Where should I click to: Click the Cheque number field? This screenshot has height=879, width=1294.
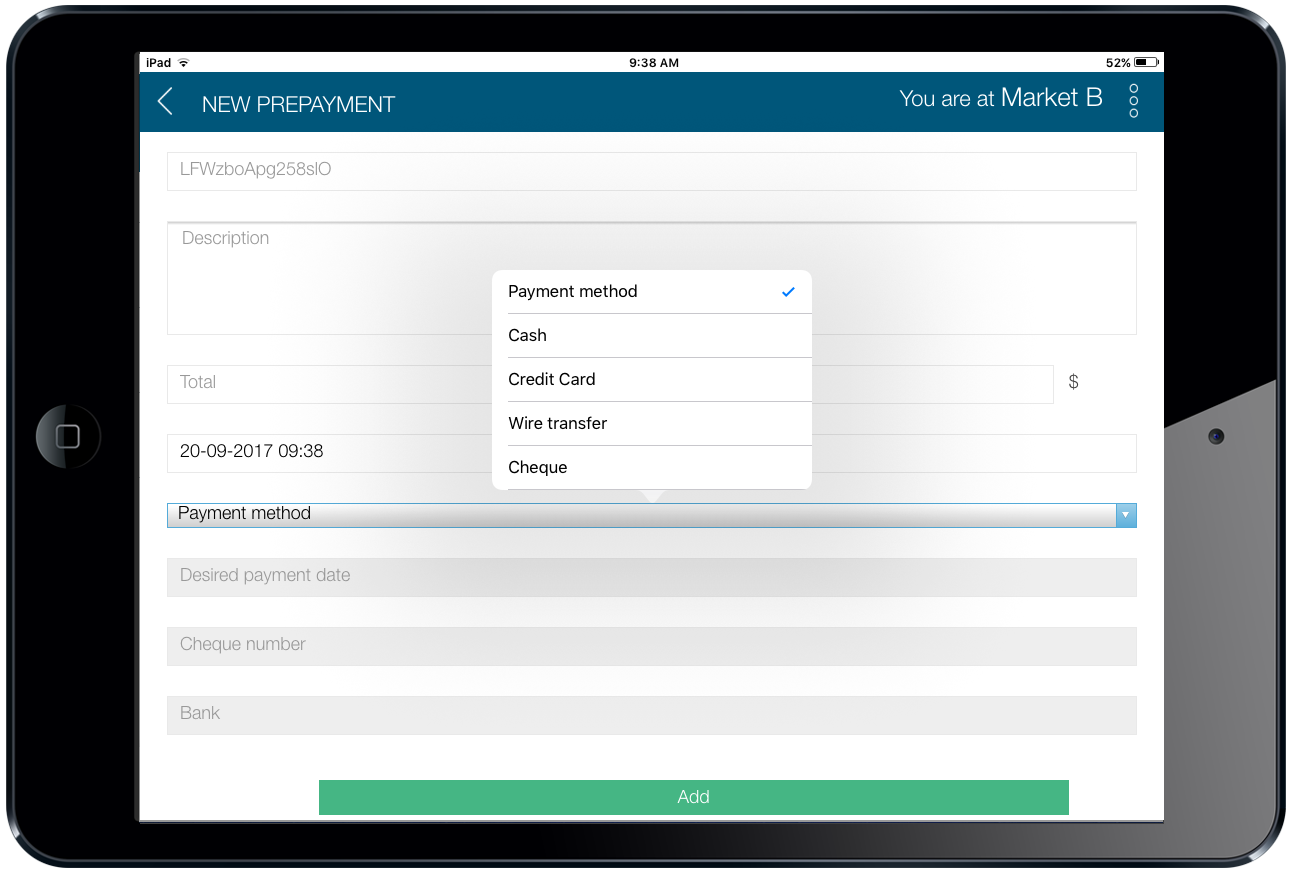[652, 646]
